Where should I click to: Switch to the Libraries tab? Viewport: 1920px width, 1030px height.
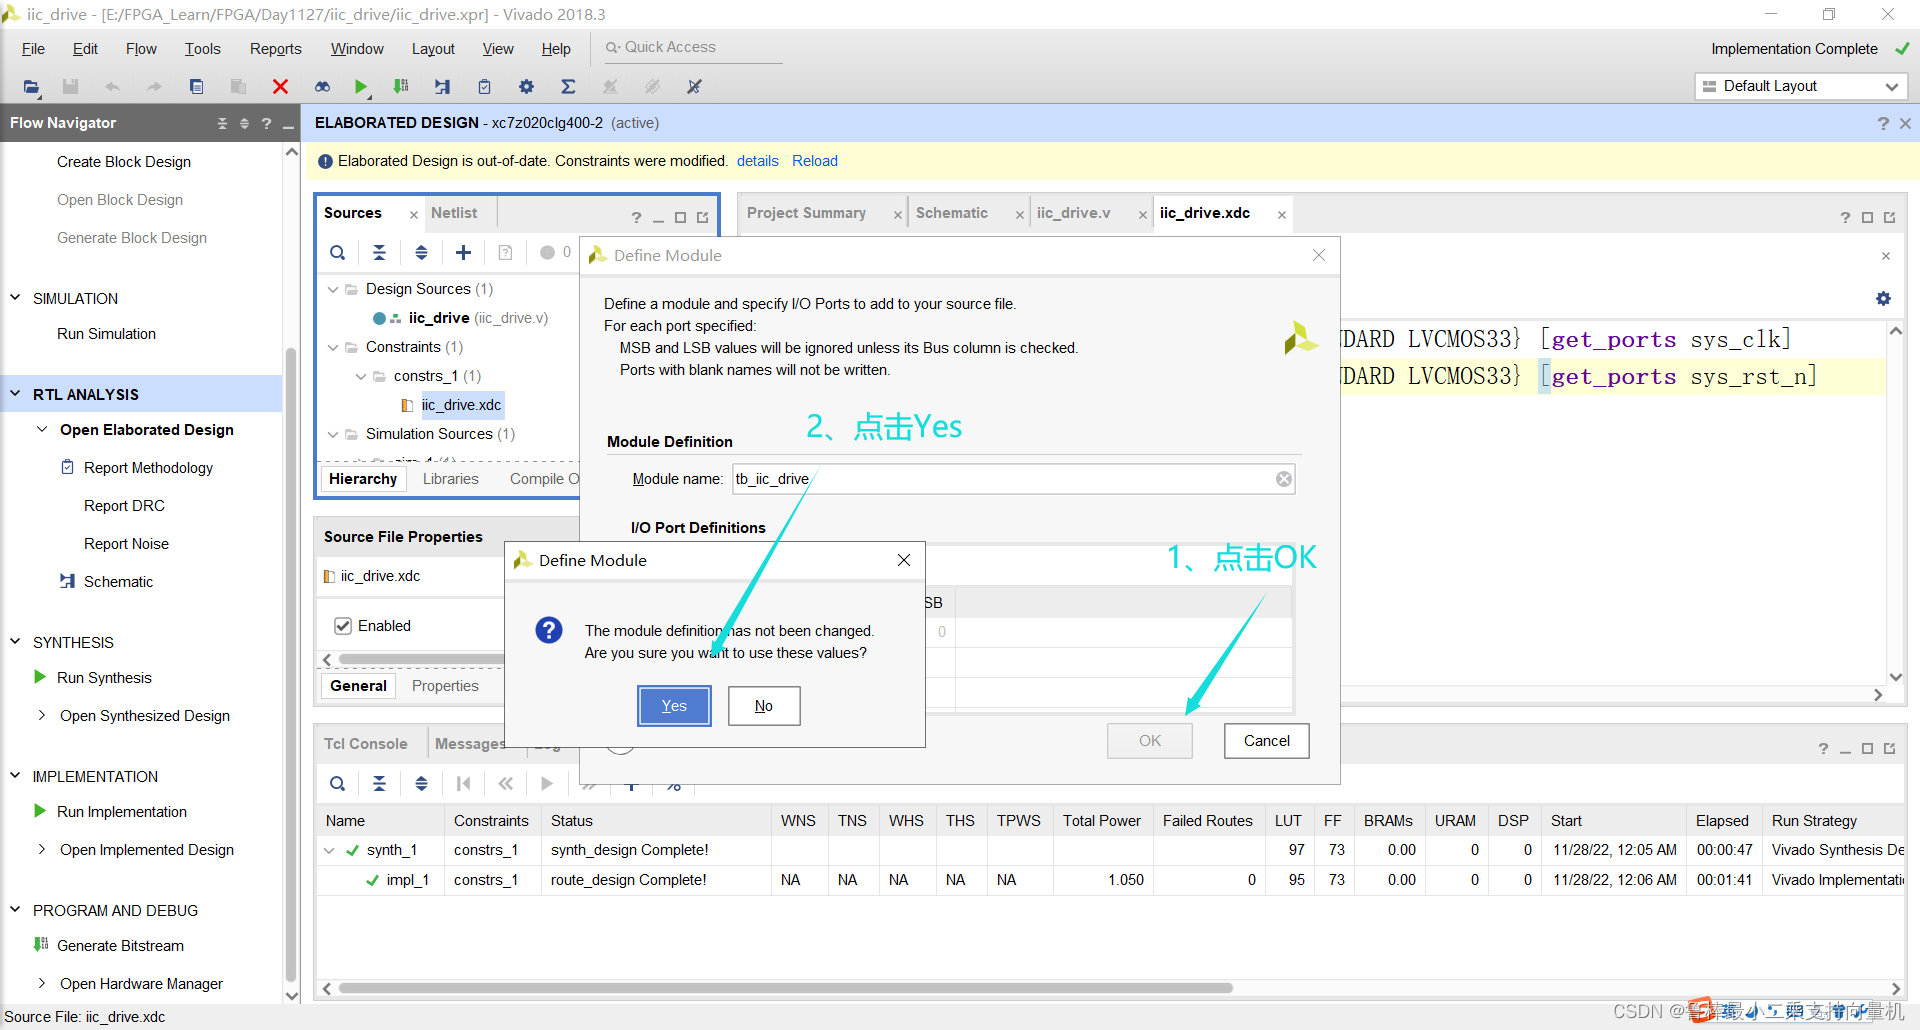pos(450,479)
